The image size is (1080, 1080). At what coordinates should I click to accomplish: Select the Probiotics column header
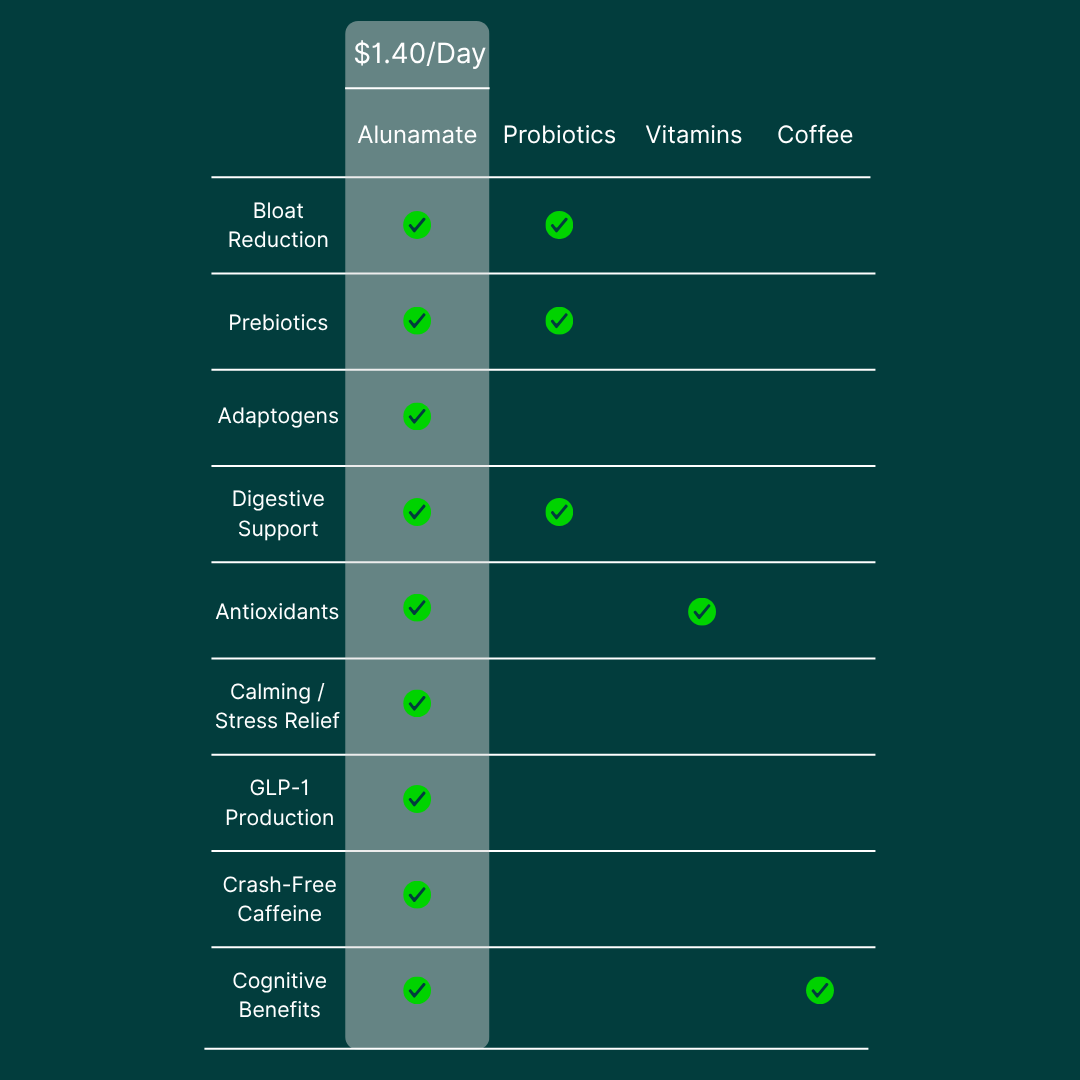point(559,134)
